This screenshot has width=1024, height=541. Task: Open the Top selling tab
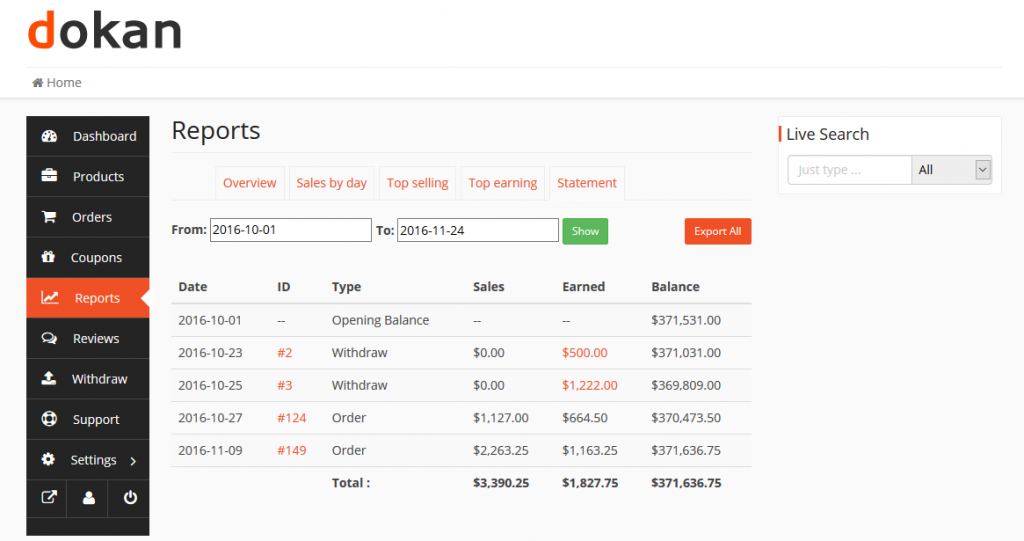(417, 183)
